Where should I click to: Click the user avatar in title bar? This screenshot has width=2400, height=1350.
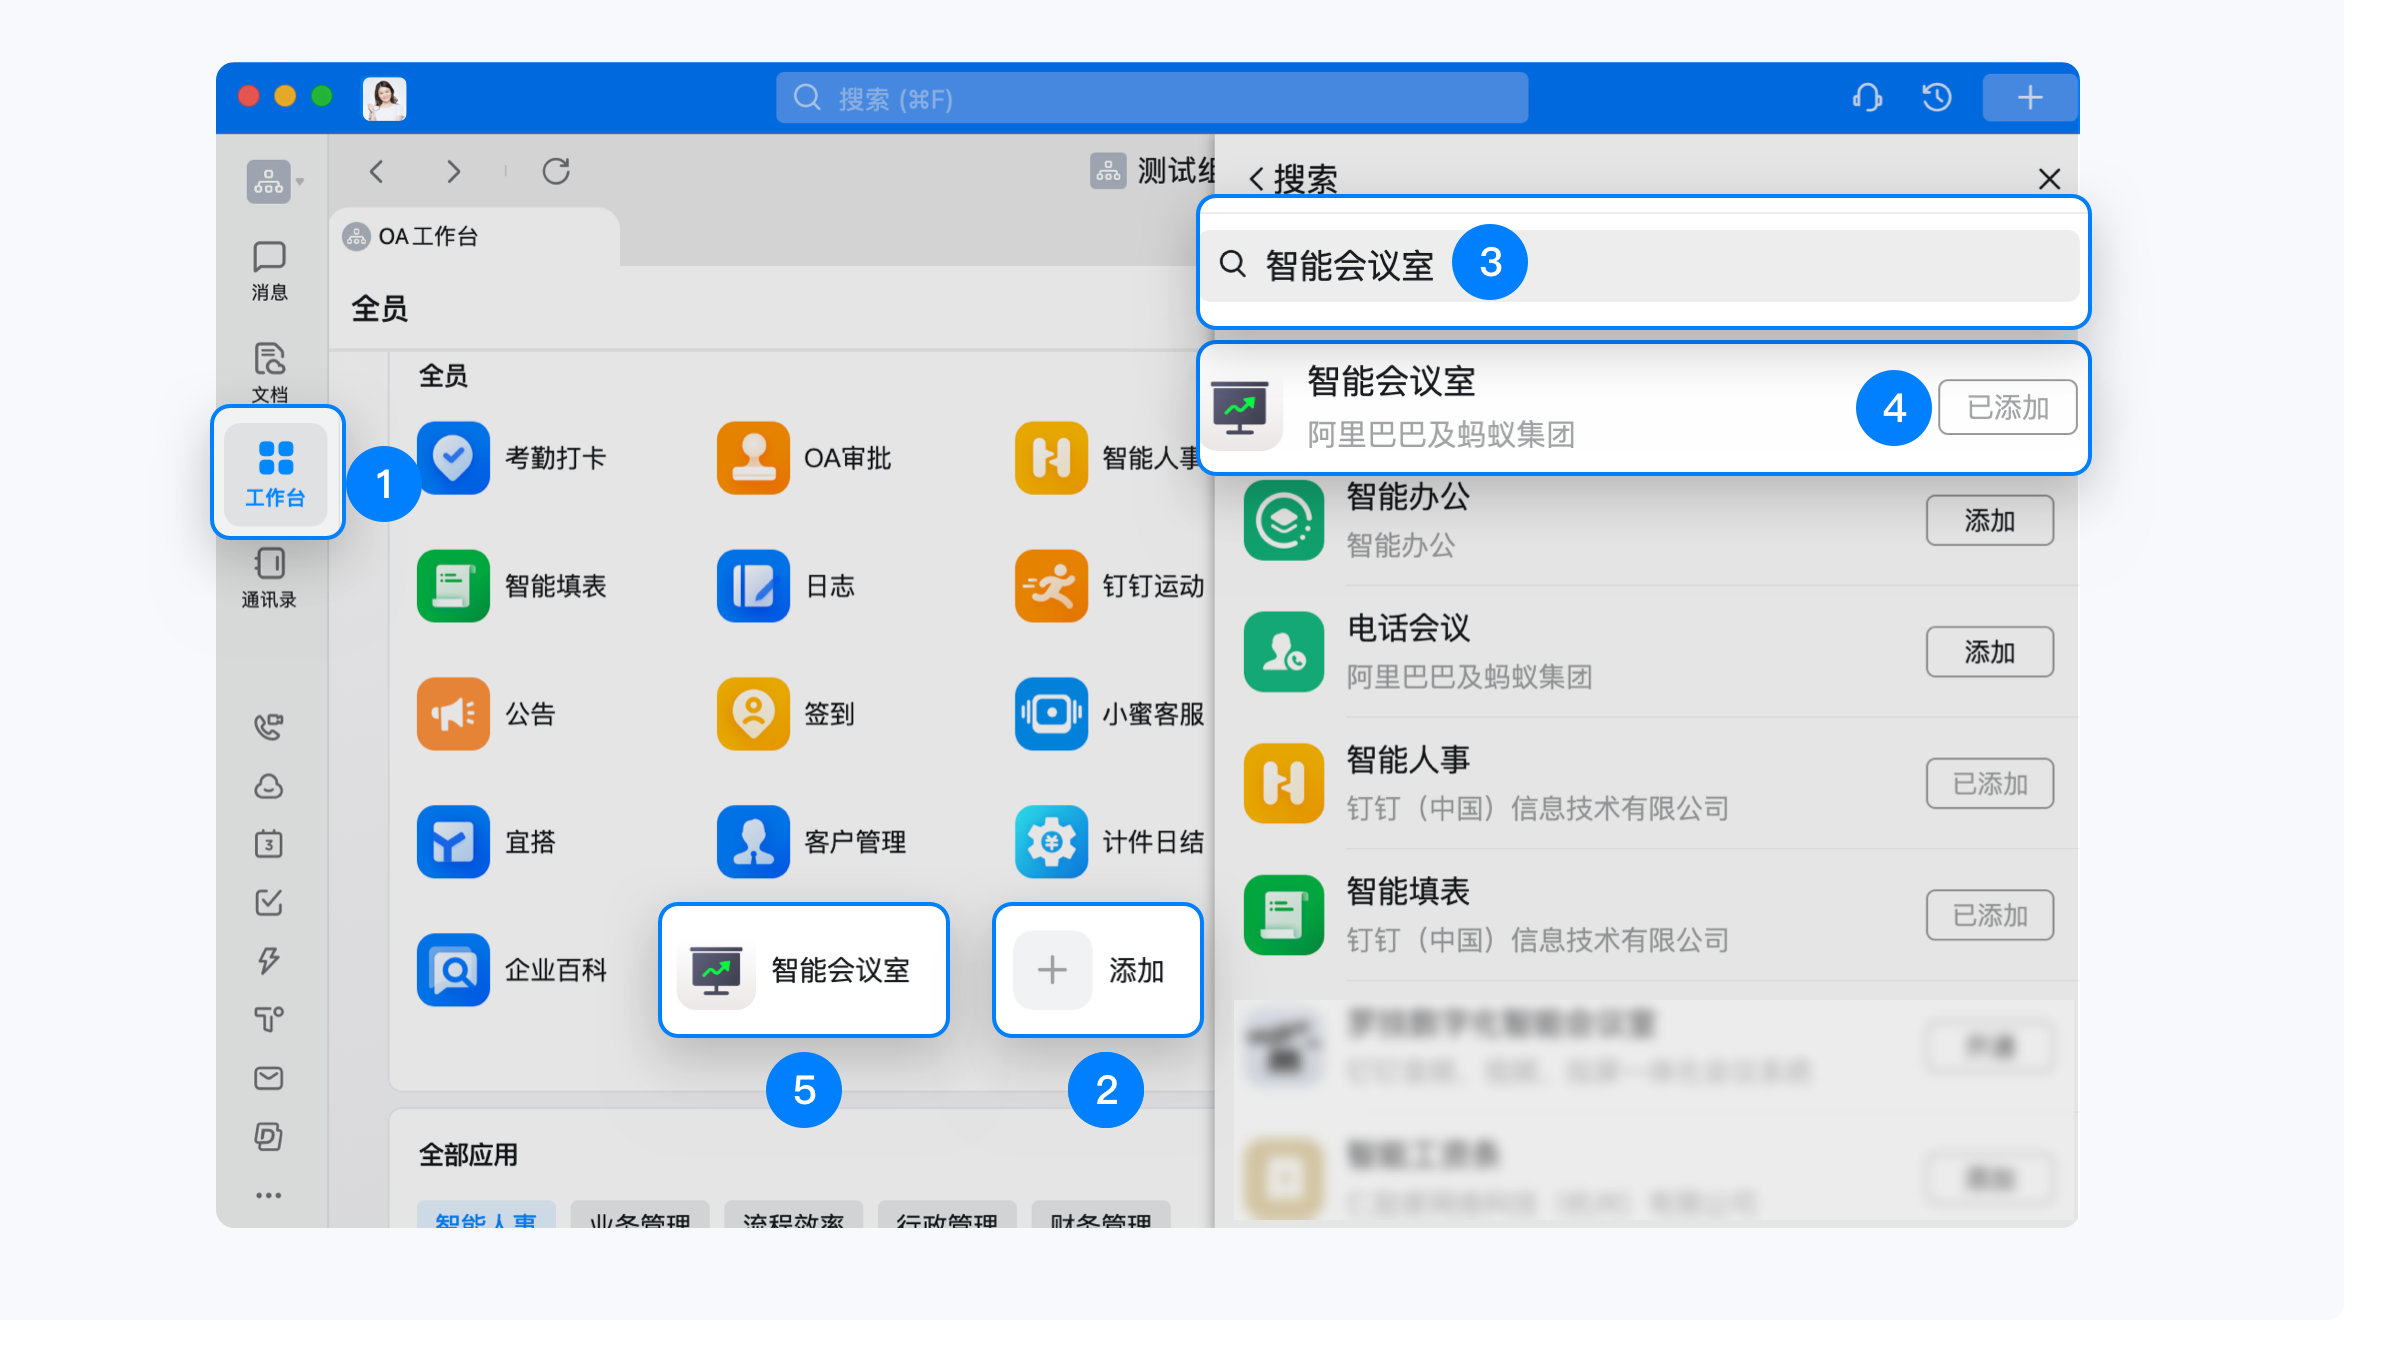(x=384, y=99)
